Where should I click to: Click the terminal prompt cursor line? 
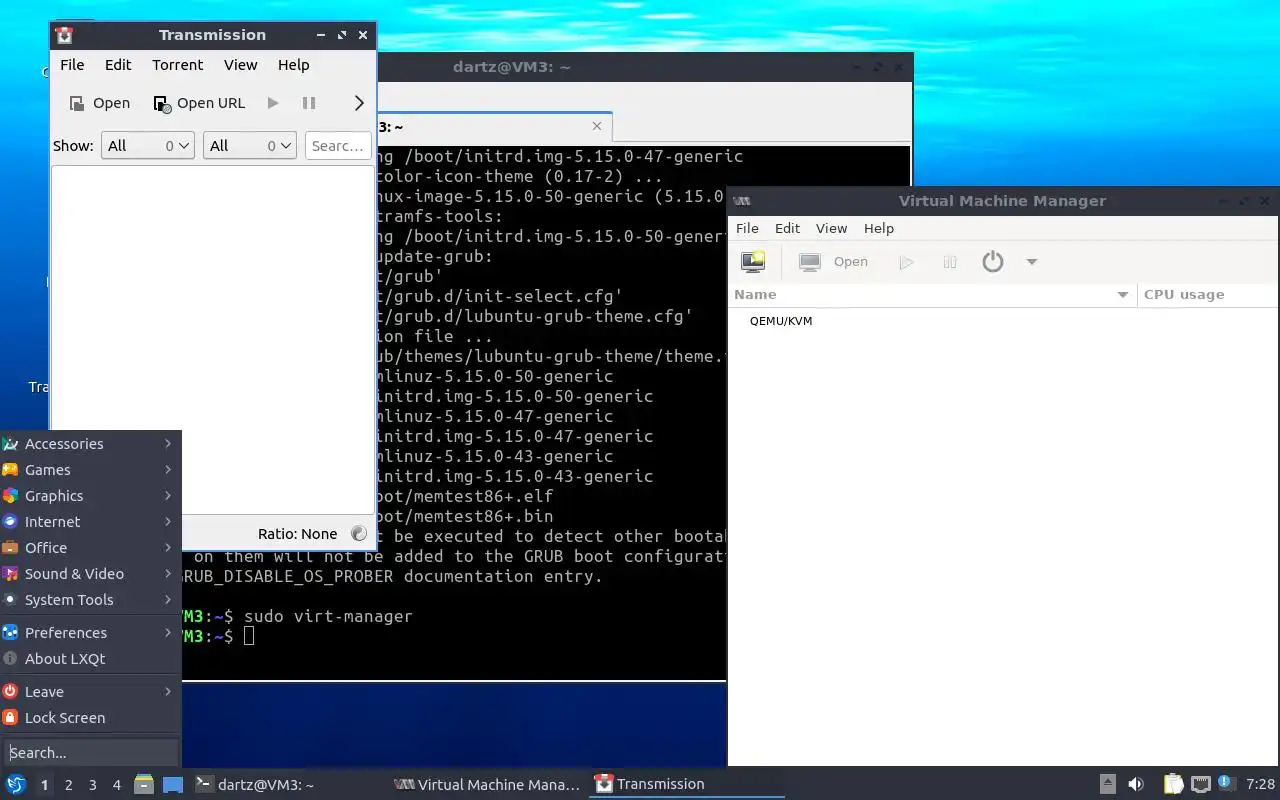click(x=249, y=636)
